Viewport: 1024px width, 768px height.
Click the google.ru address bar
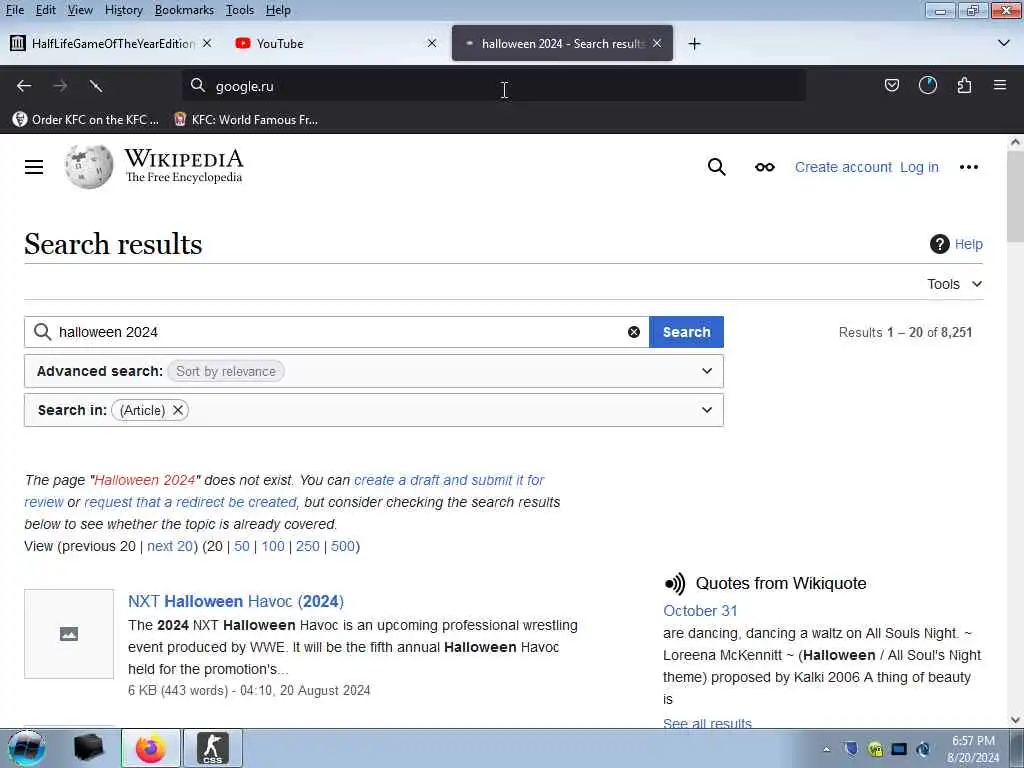pos(494,86)
